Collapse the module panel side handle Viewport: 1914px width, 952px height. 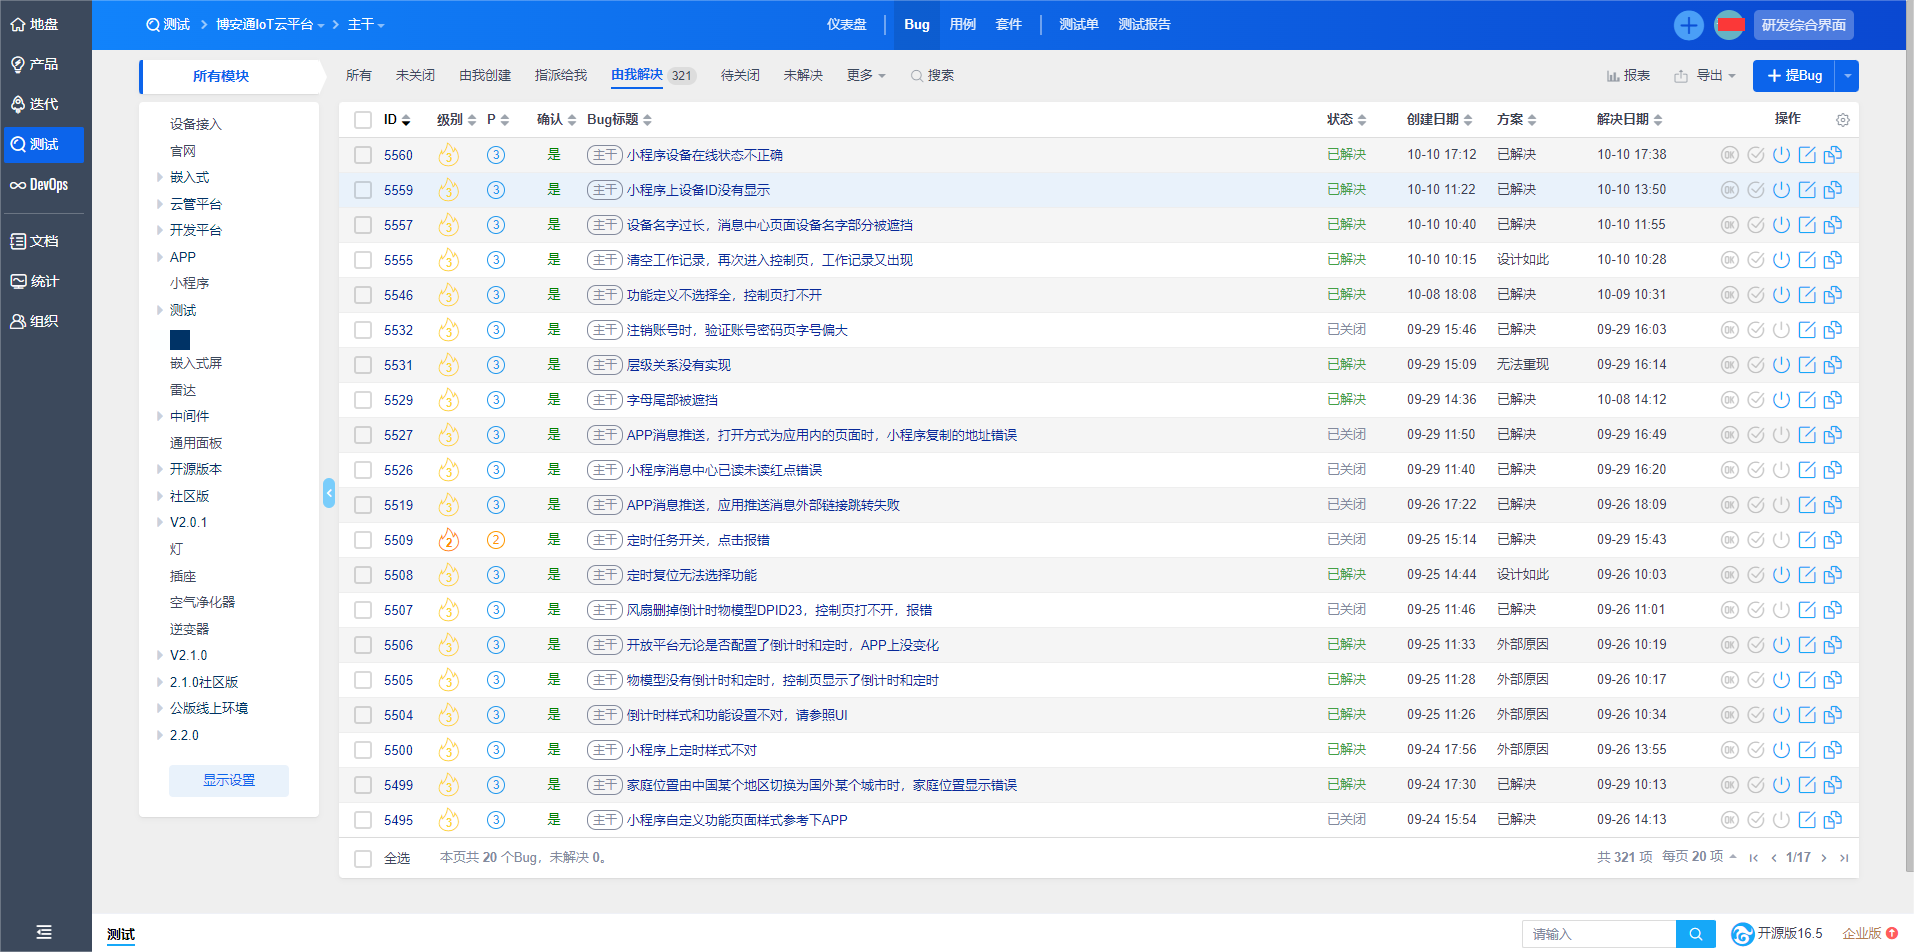[329, 492]
